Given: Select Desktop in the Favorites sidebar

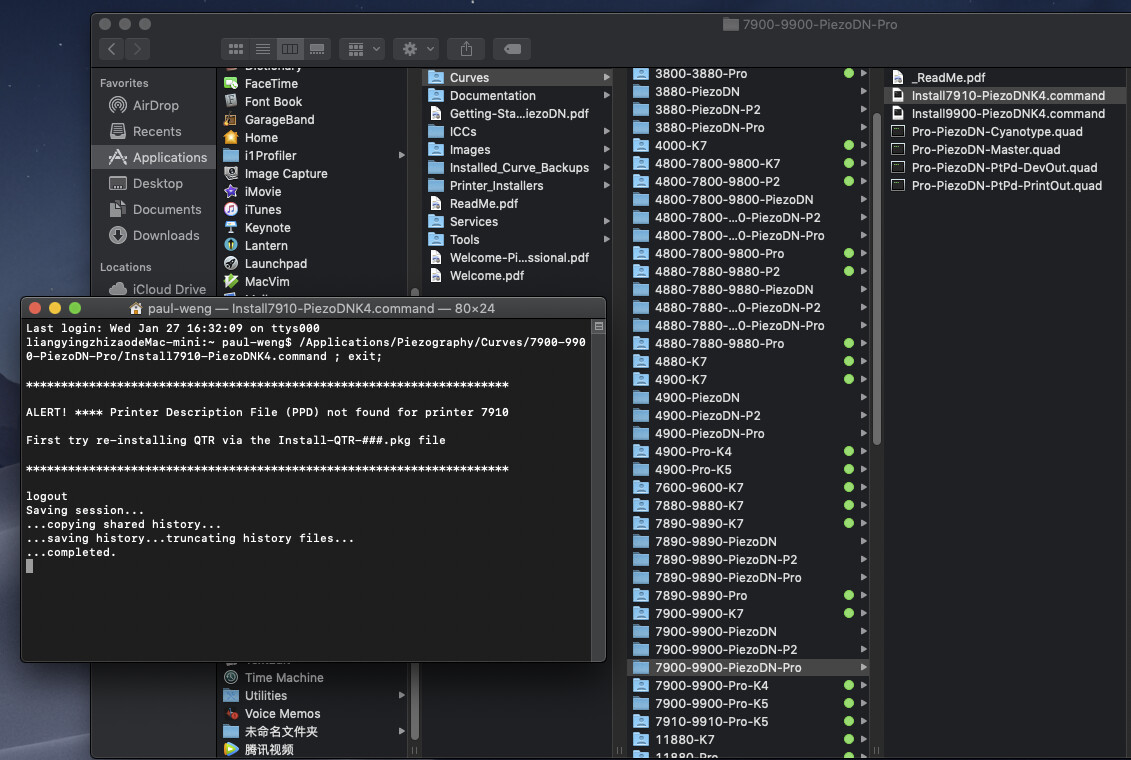Looking at the screenshot, I should [157, 183].
